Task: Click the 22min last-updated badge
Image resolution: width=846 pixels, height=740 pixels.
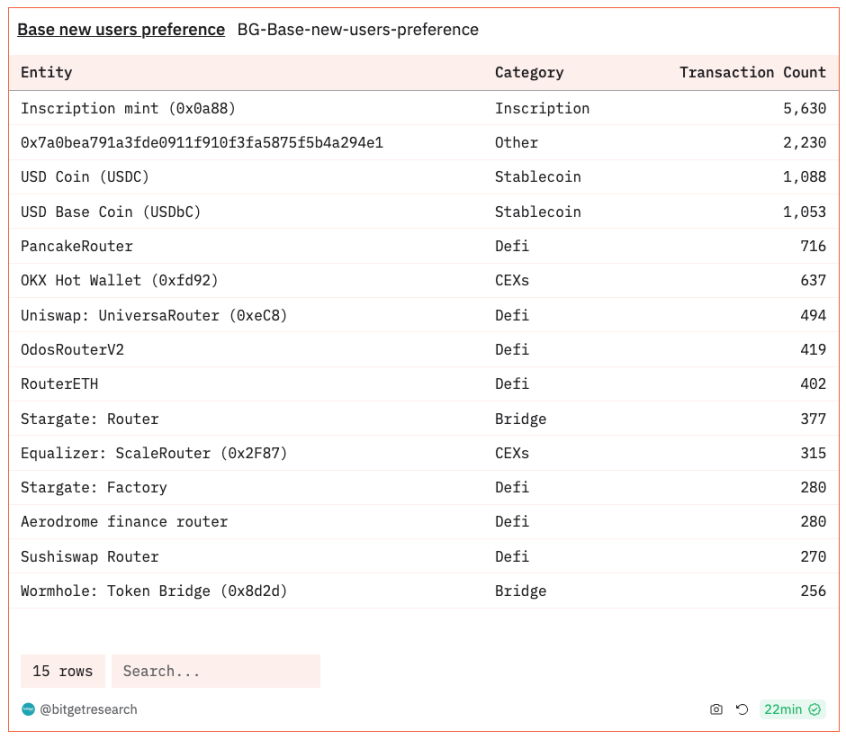Action: pos(783,710)
